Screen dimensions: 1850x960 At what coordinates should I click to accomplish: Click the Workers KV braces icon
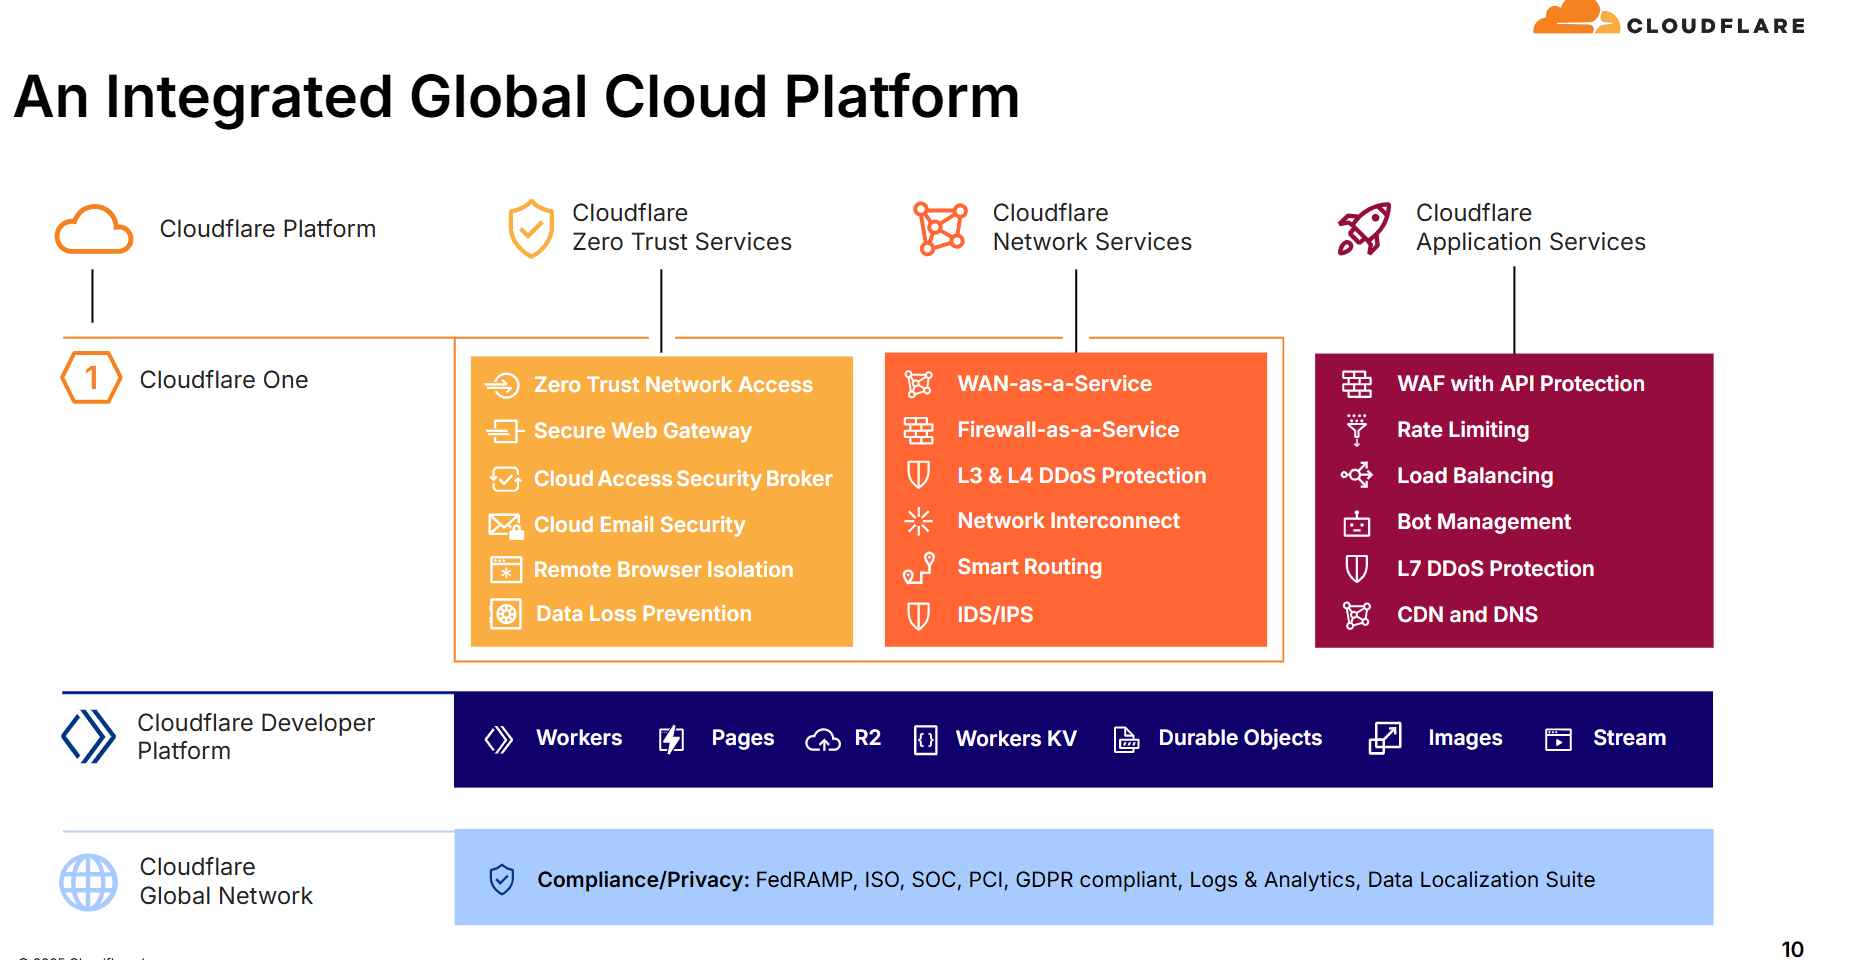(926, 740)
